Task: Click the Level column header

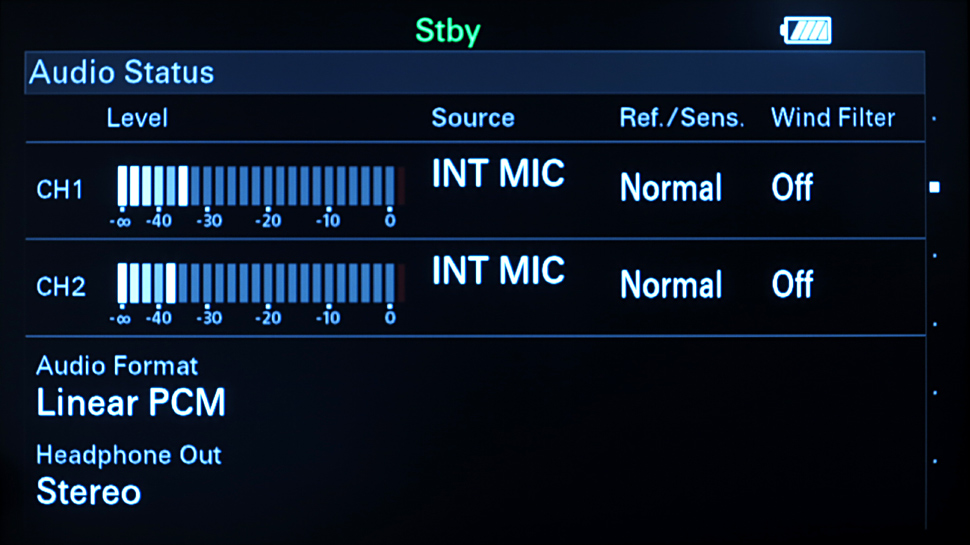Action: pyautogui.click(x=137, y=118)
